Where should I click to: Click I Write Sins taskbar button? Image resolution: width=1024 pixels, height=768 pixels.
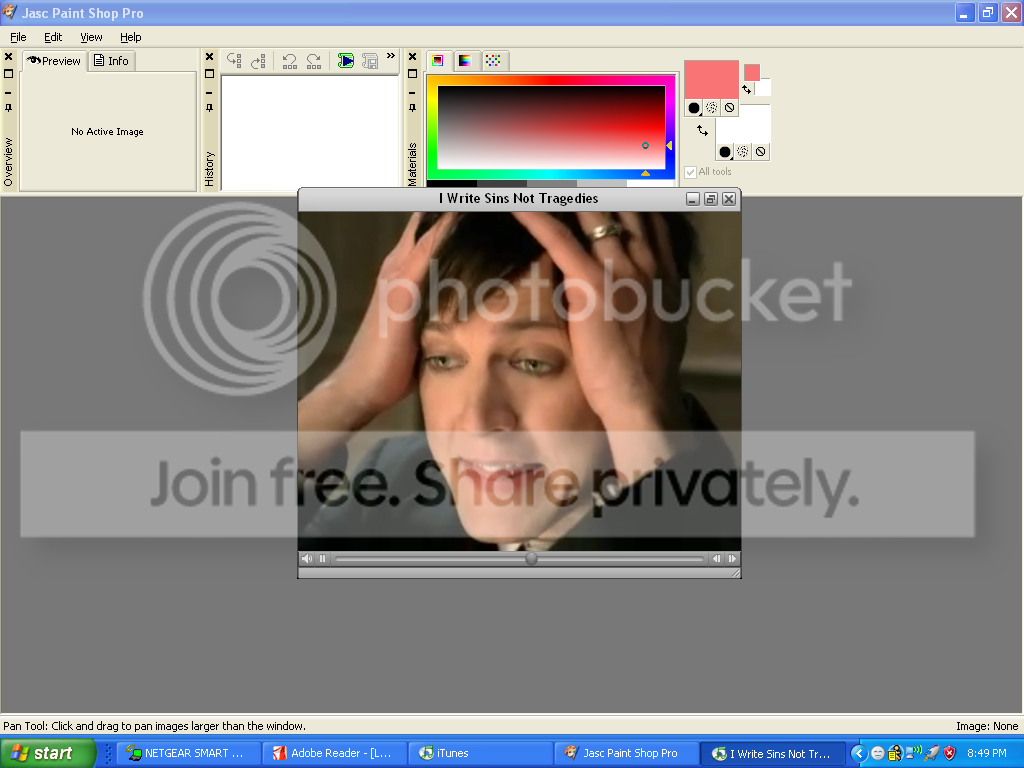(772, 754)
